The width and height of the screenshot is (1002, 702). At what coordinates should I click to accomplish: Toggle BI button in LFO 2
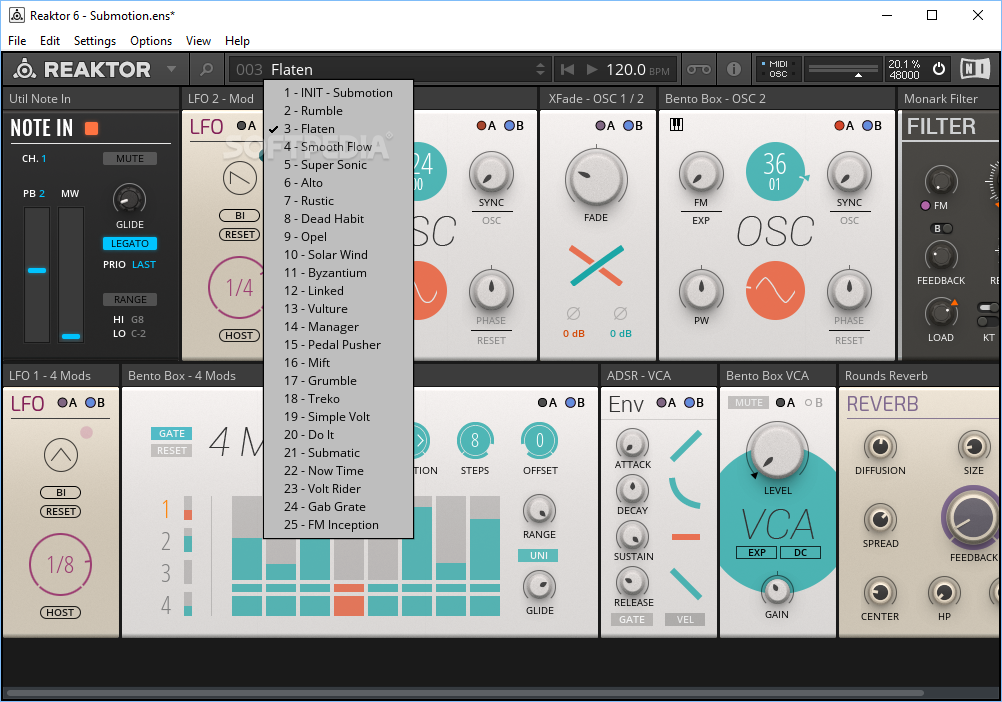[x=240, y=216]
